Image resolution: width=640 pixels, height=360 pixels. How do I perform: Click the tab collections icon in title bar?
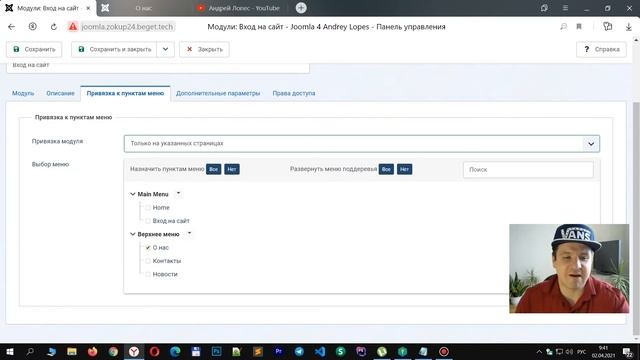click(x=544, y=8)
